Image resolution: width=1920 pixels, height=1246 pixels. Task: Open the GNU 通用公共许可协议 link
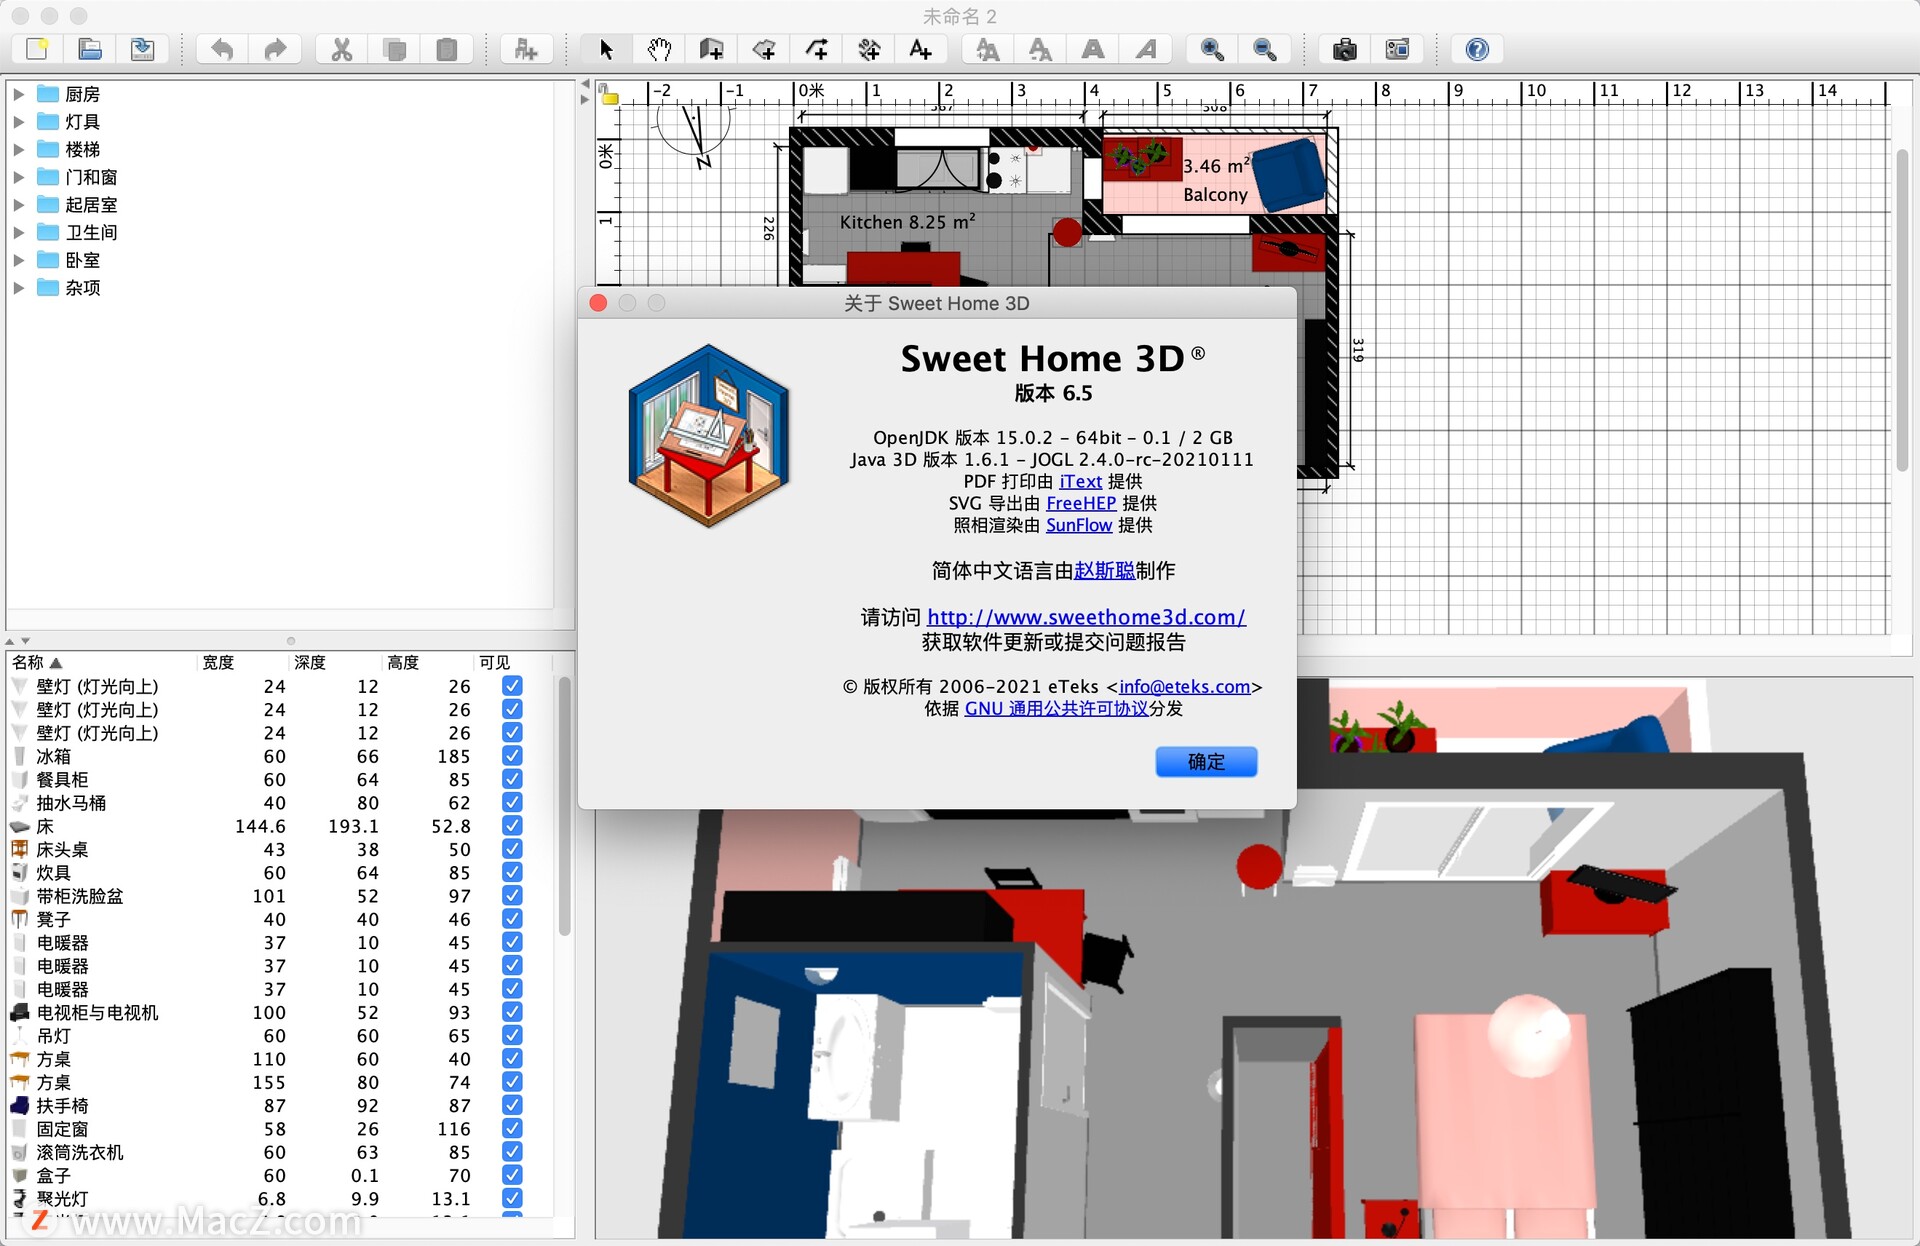tap(1056, 708)
